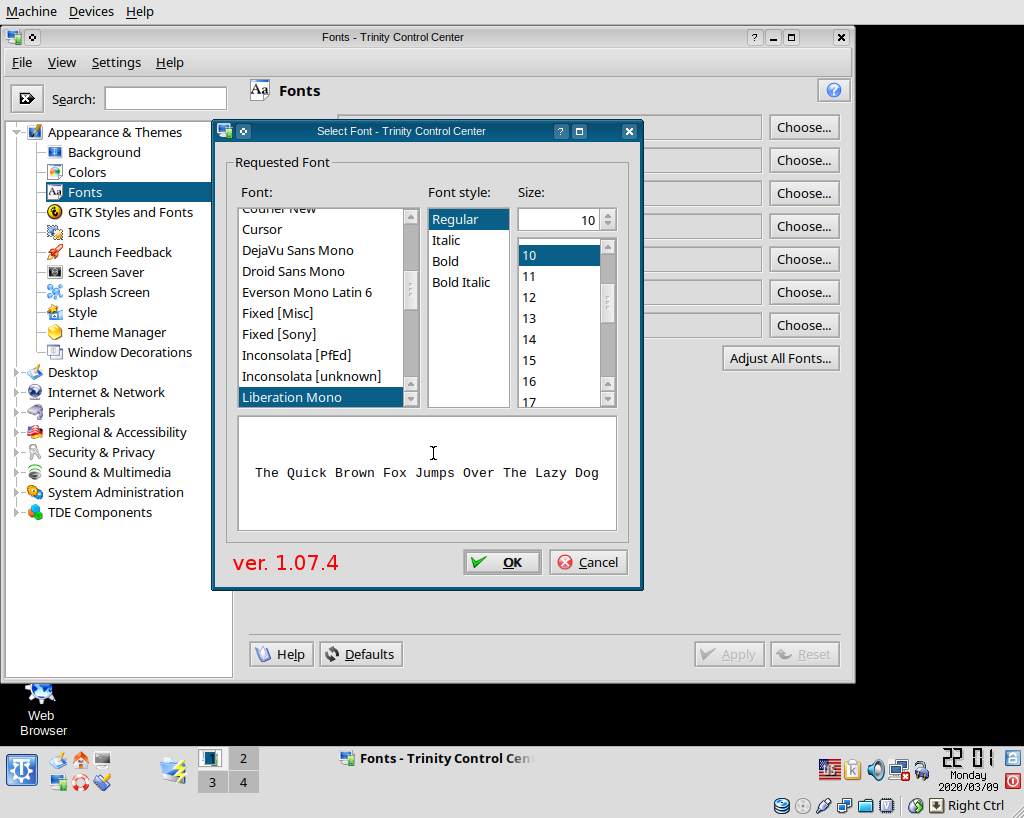Click the speaker volume tray icon
The width and height of the screenshot is (1024, 818).
(x=876, y=770)
